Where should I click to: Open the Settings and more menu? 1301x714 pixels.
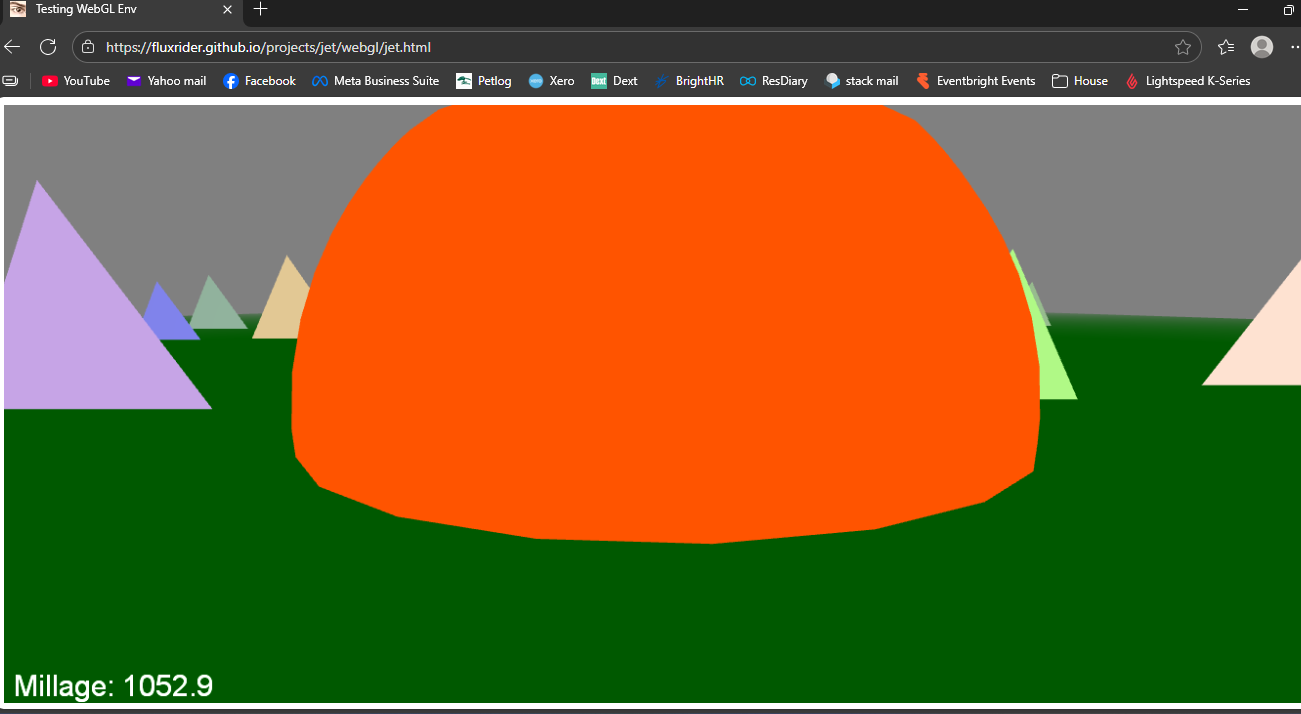(1294, 47)
